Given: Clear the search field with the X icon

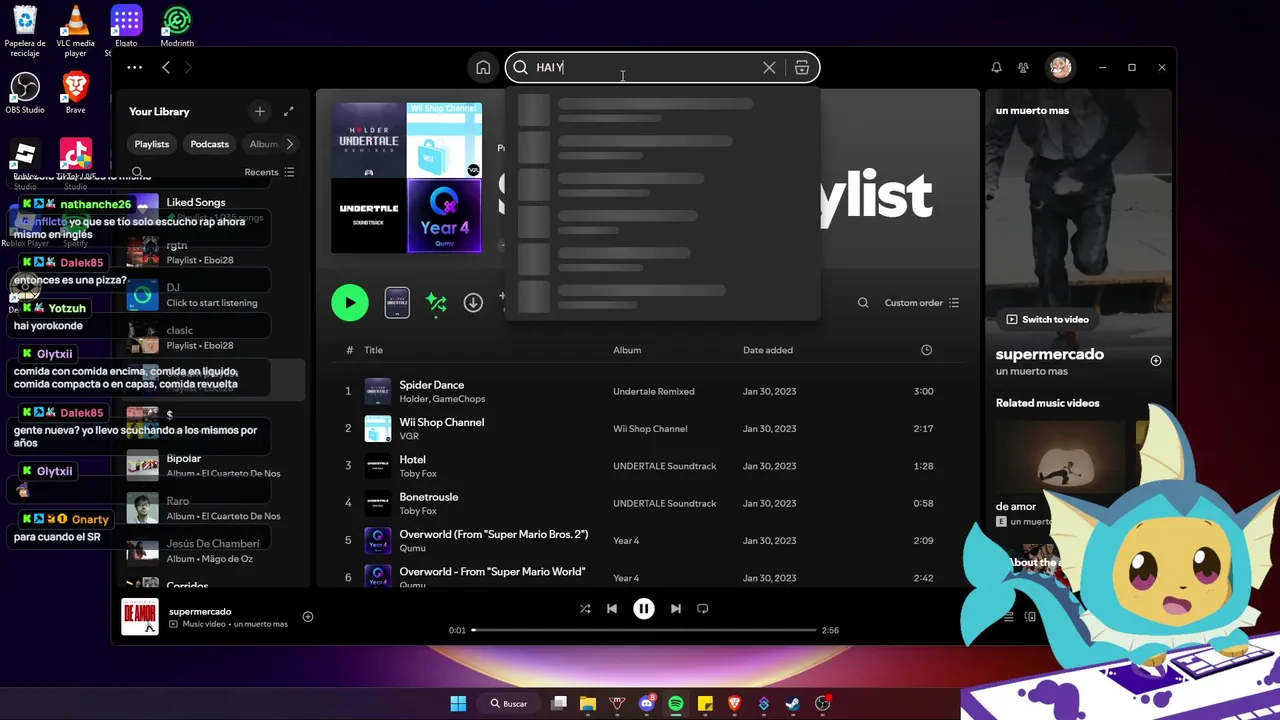Looking at the screenshot, I should 769,67.
